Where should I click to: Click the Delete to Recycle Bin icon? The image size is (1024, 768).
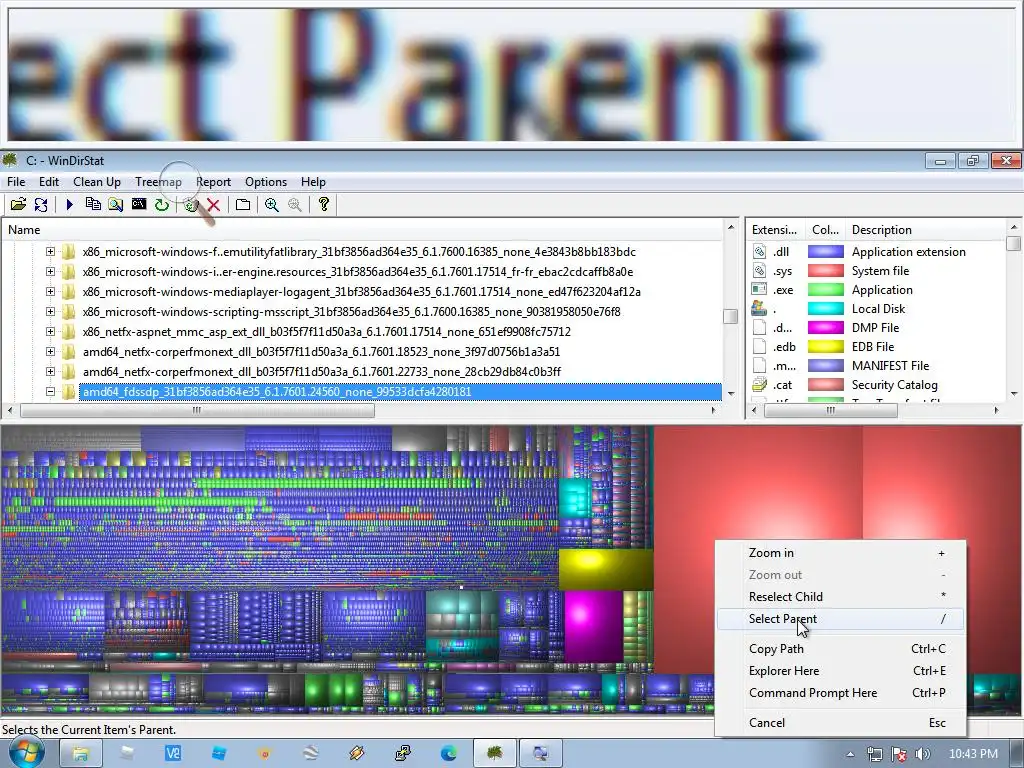[x=191, y=204]
